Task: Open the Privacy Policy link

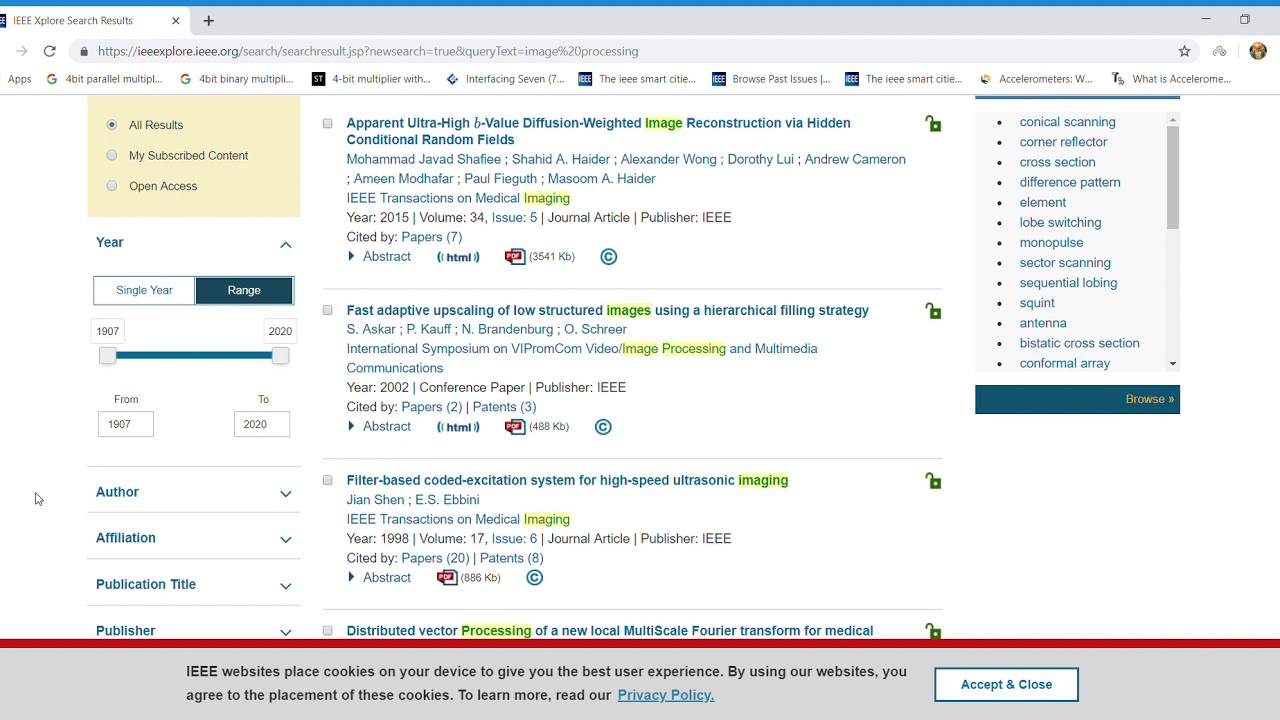Action: click(x=666, y=695)
